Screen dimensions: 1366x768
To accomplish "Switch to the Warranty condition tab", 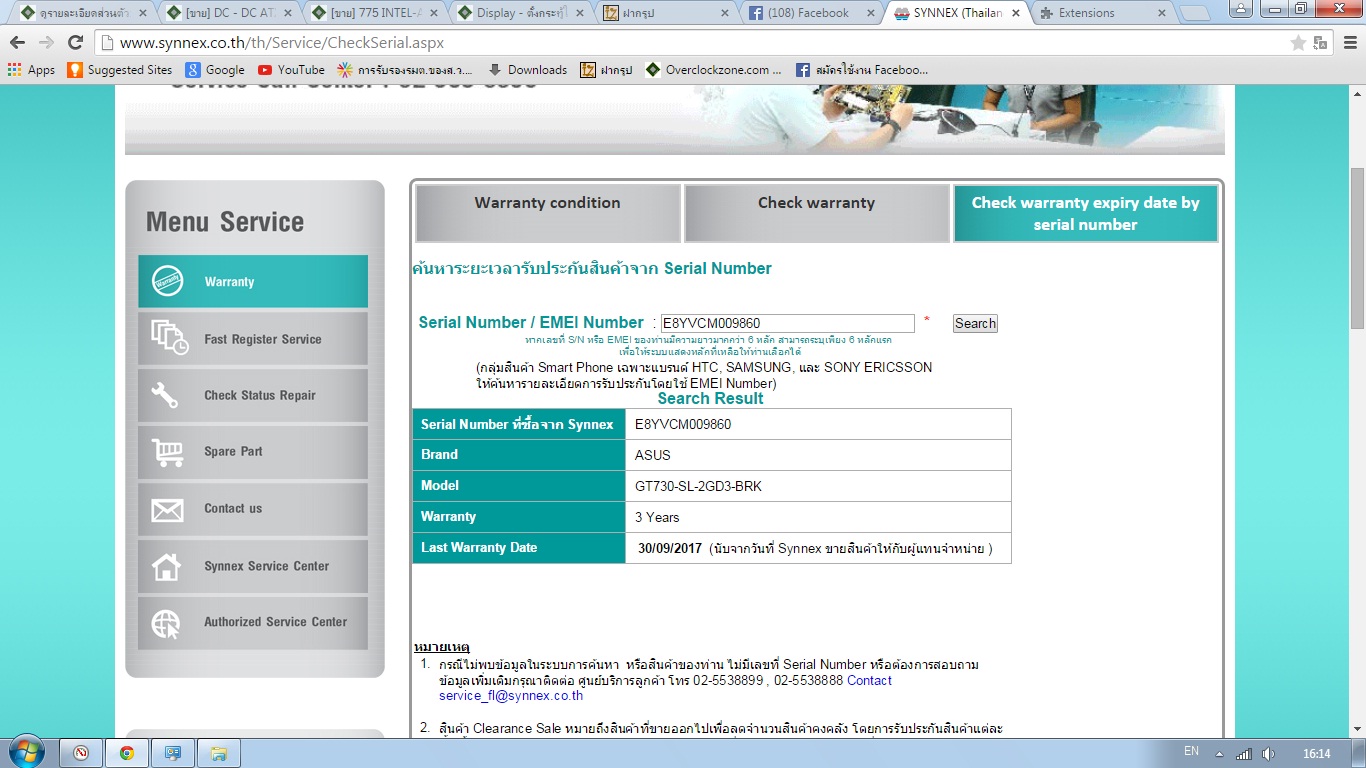I will pyautogui.click(x=548, y=212).
